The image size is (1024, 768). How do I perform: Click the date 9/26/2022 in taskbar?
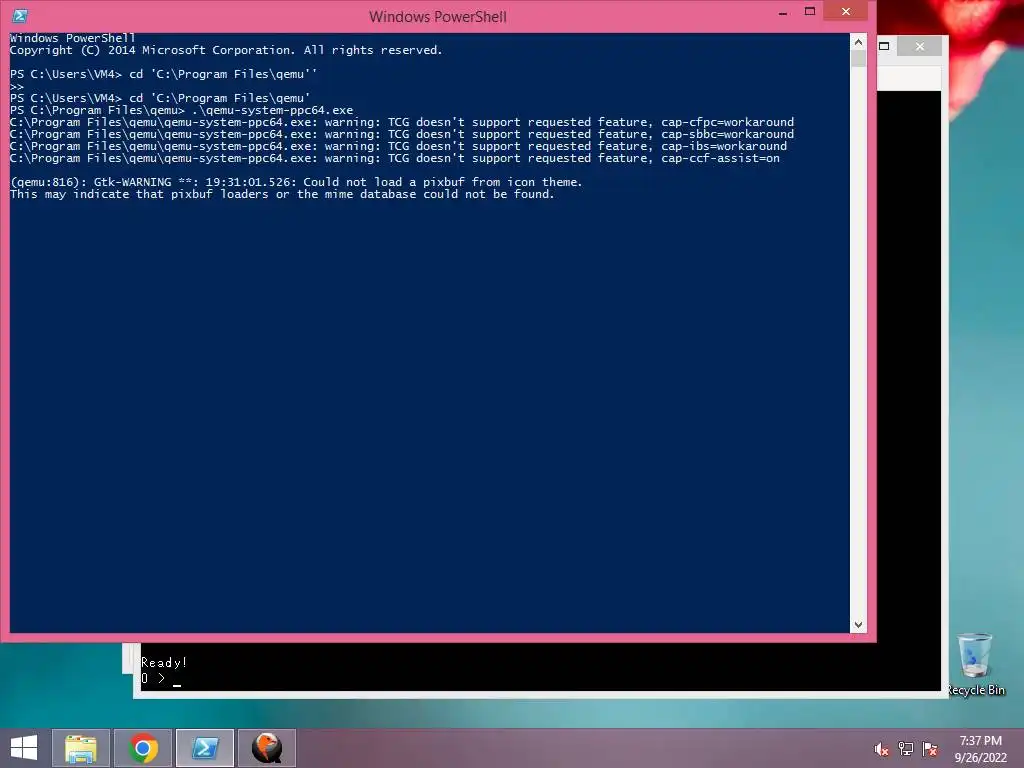point(980,758)
